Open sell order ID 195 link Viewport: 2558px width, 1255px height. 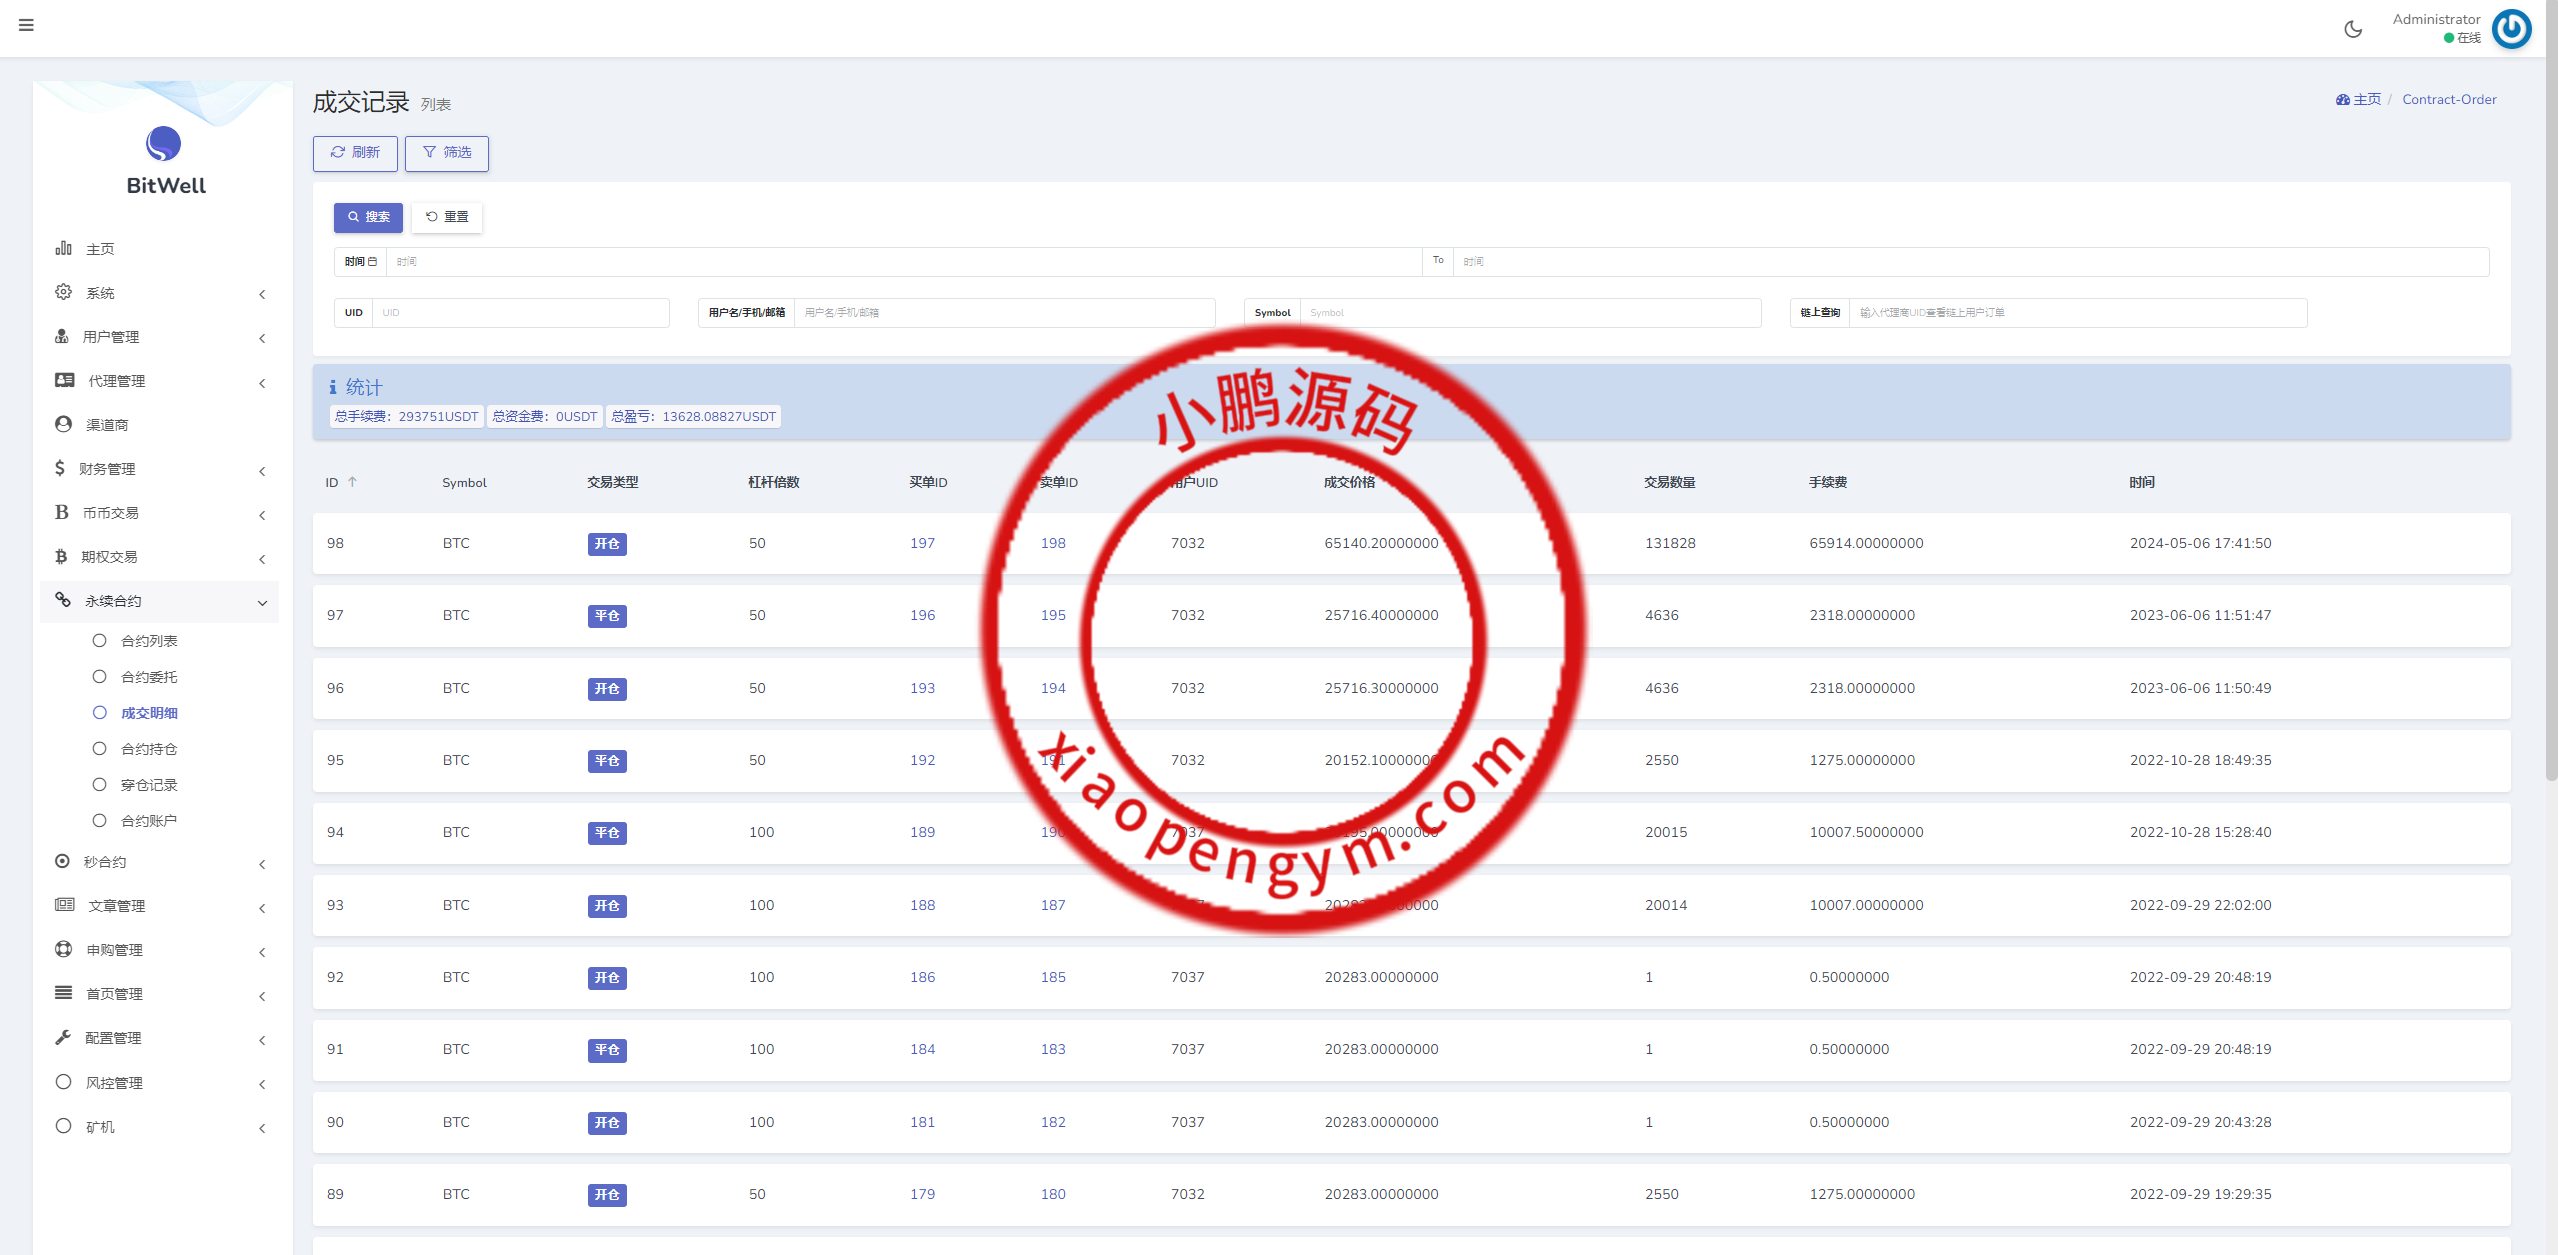pyautogui.click(x=1053, y=615)
